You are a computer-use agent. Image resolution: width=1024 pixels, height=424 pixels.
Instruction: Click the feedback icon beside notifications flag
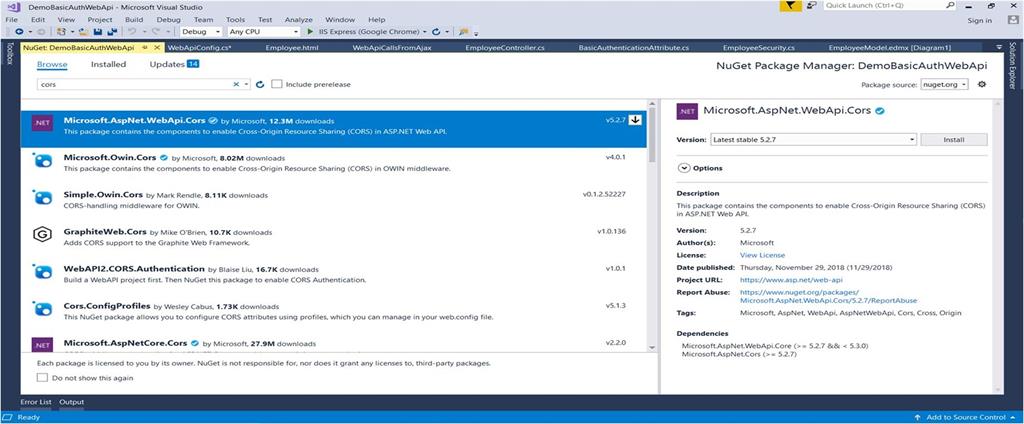(811, 5)
